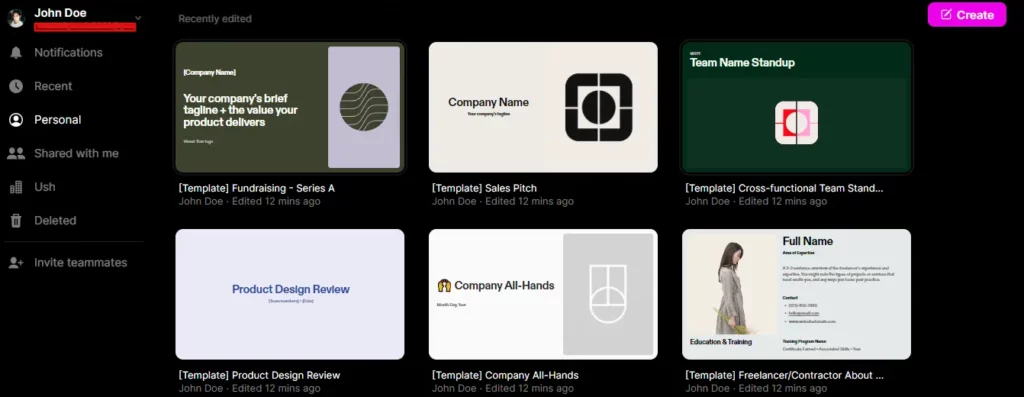This screenshot has width=1024, height=397.
Task: Click "[Template] Fundraising - Series A" title
Action: (257, 188)
